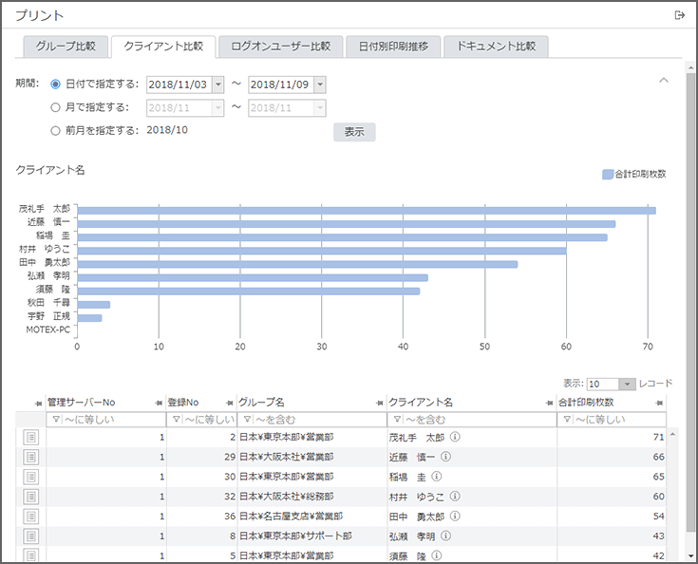Sort by 合計印刷枚数 column header
The height and width of the screenshot is (564, 698).
point(586,402)
